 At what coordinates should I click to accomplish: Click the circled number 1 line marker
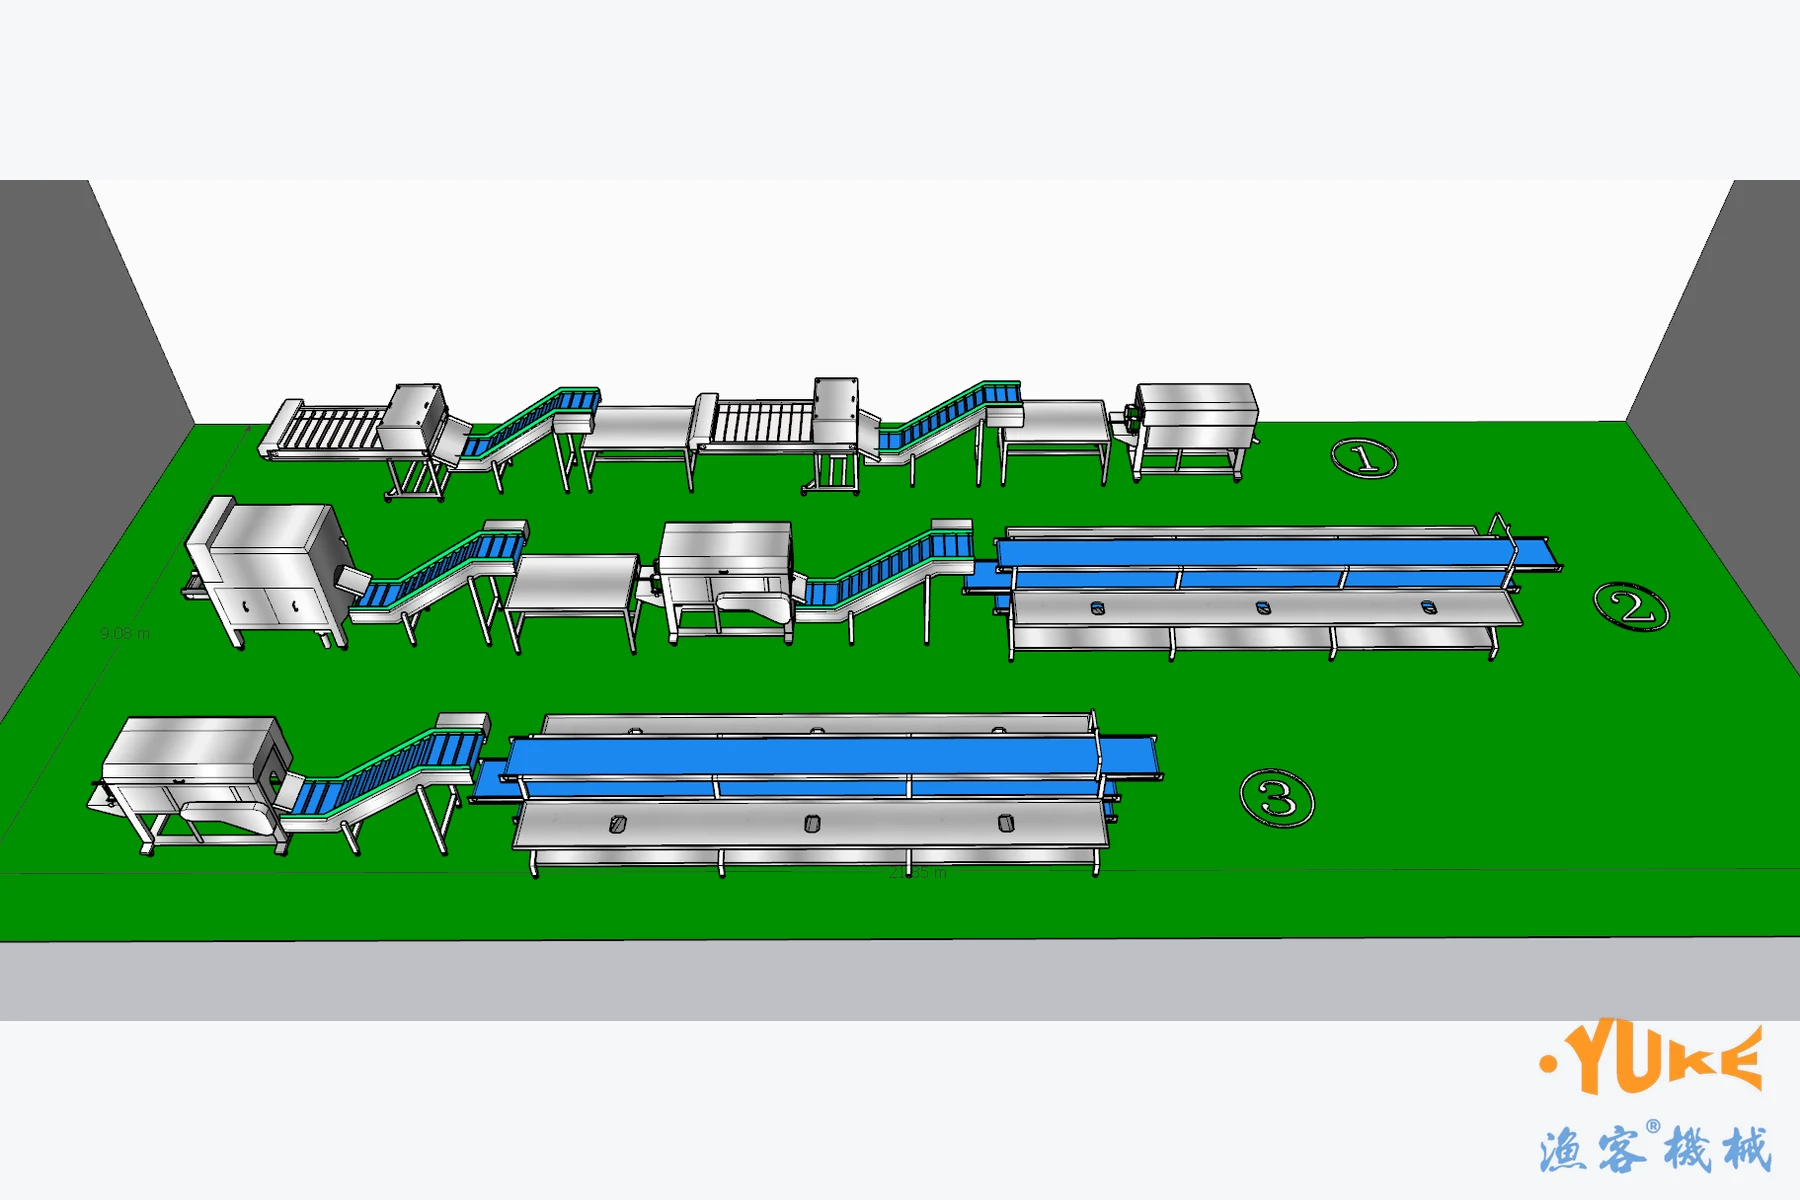(1364, 459)
